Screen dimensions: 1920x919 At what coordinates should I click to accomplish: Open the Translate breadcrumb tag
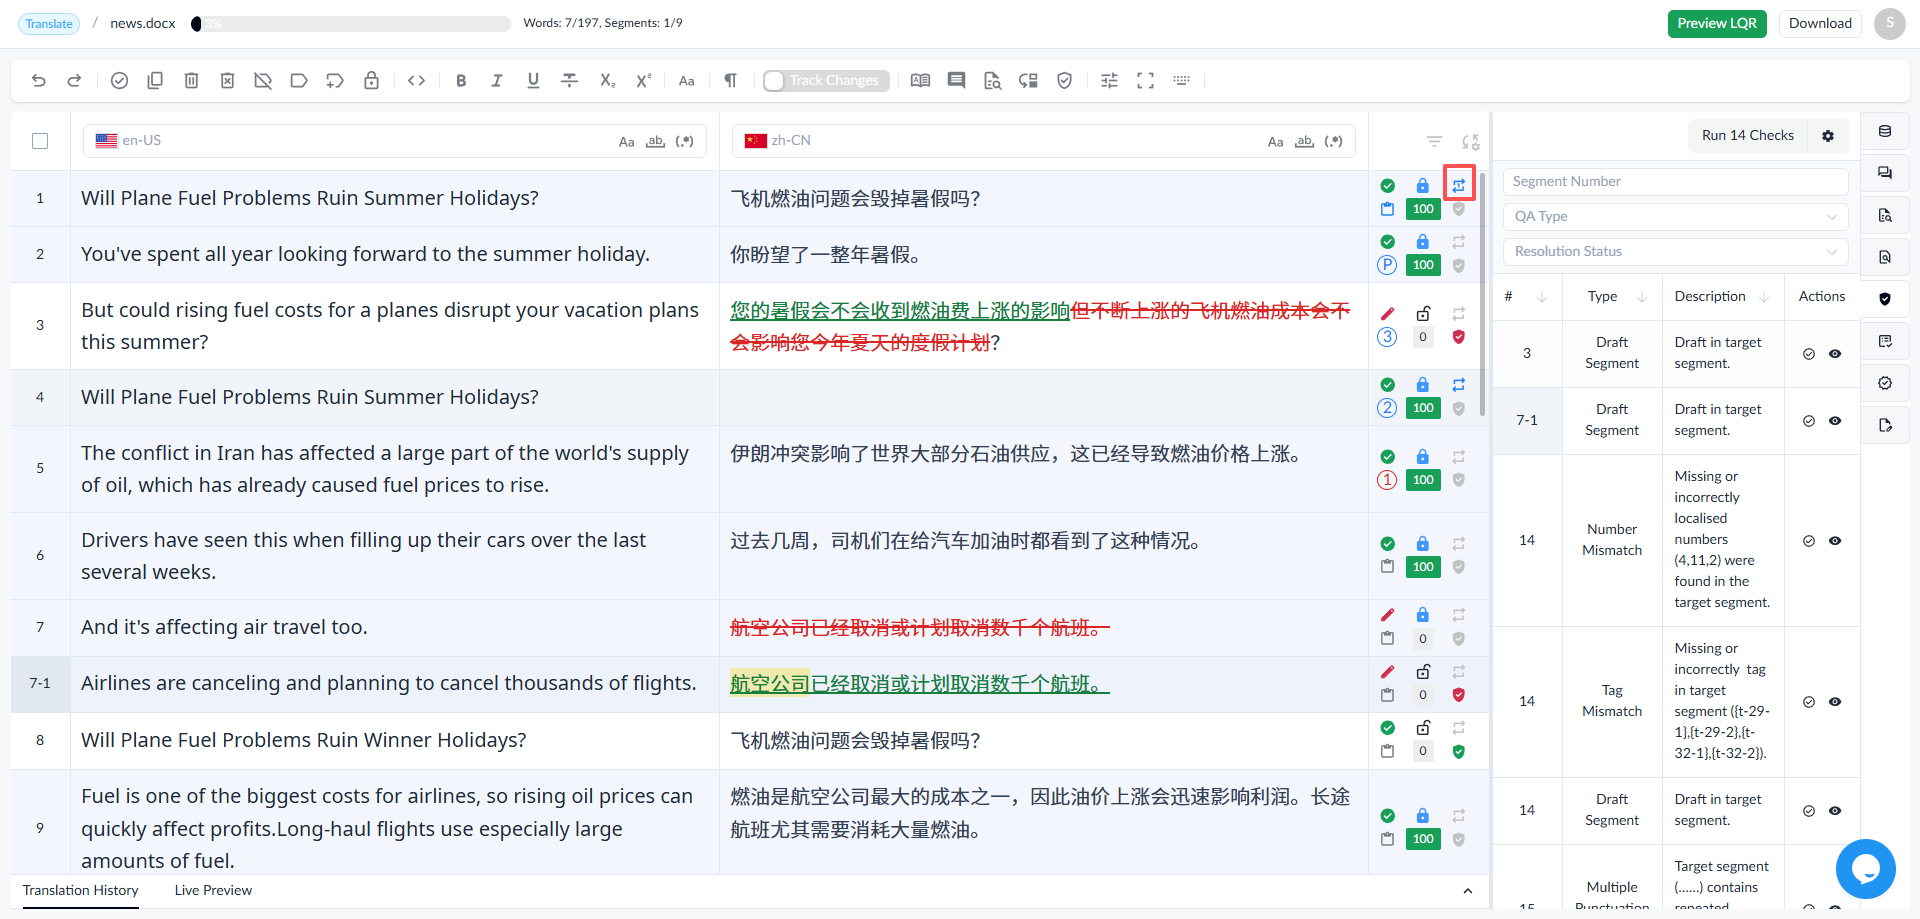(x=49, y=24)
